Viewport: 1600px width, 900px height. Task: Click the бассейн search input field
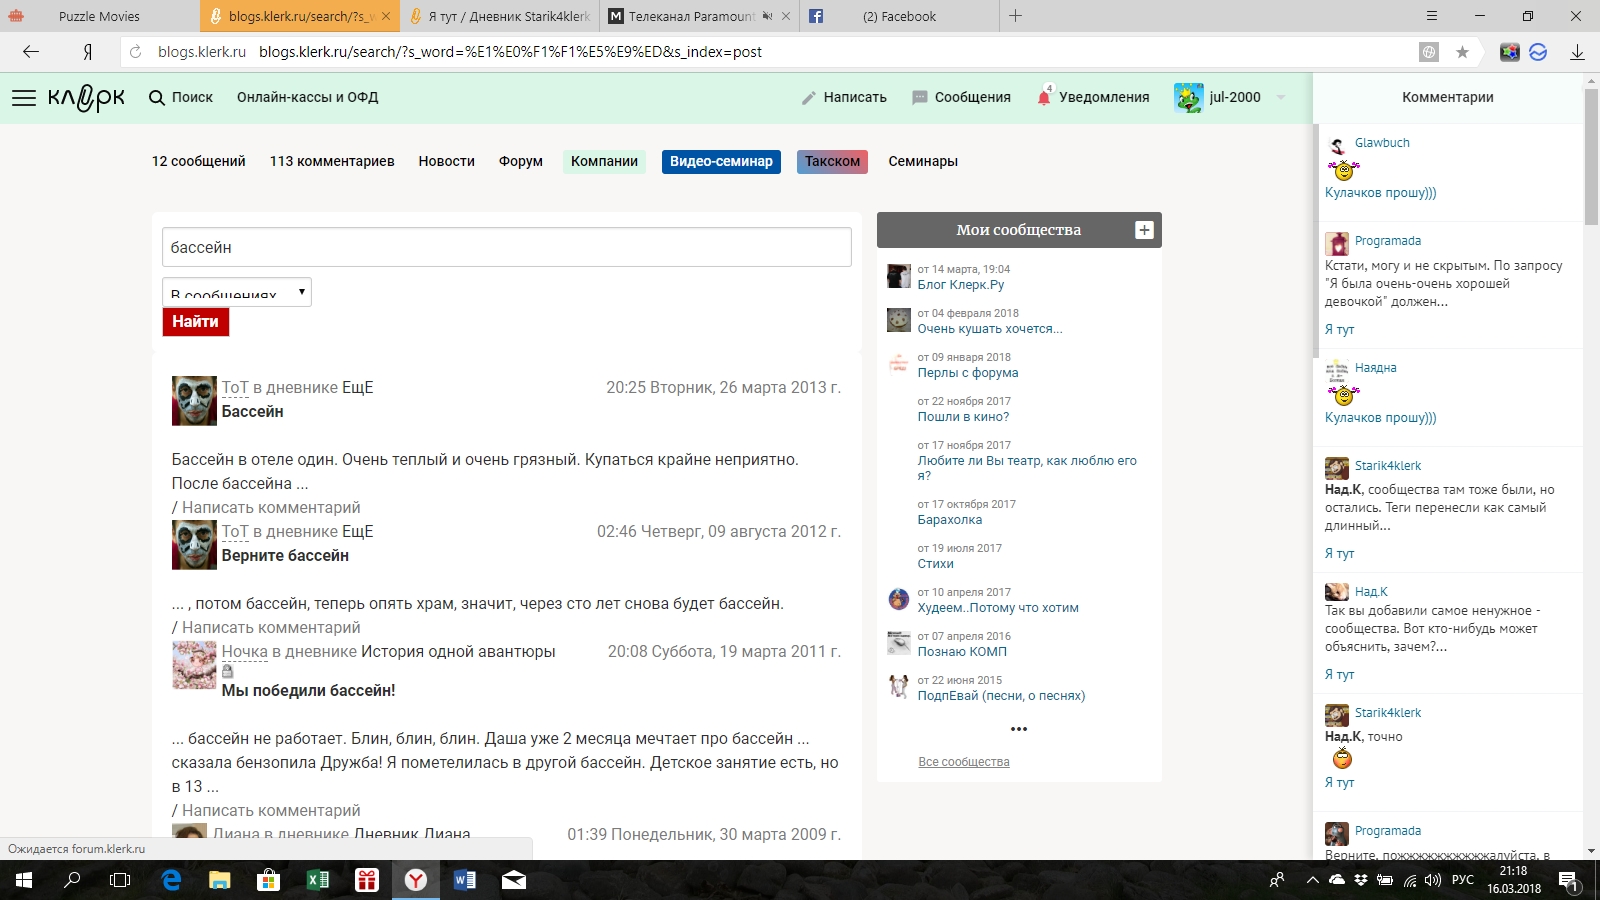[x=507, y=247]
